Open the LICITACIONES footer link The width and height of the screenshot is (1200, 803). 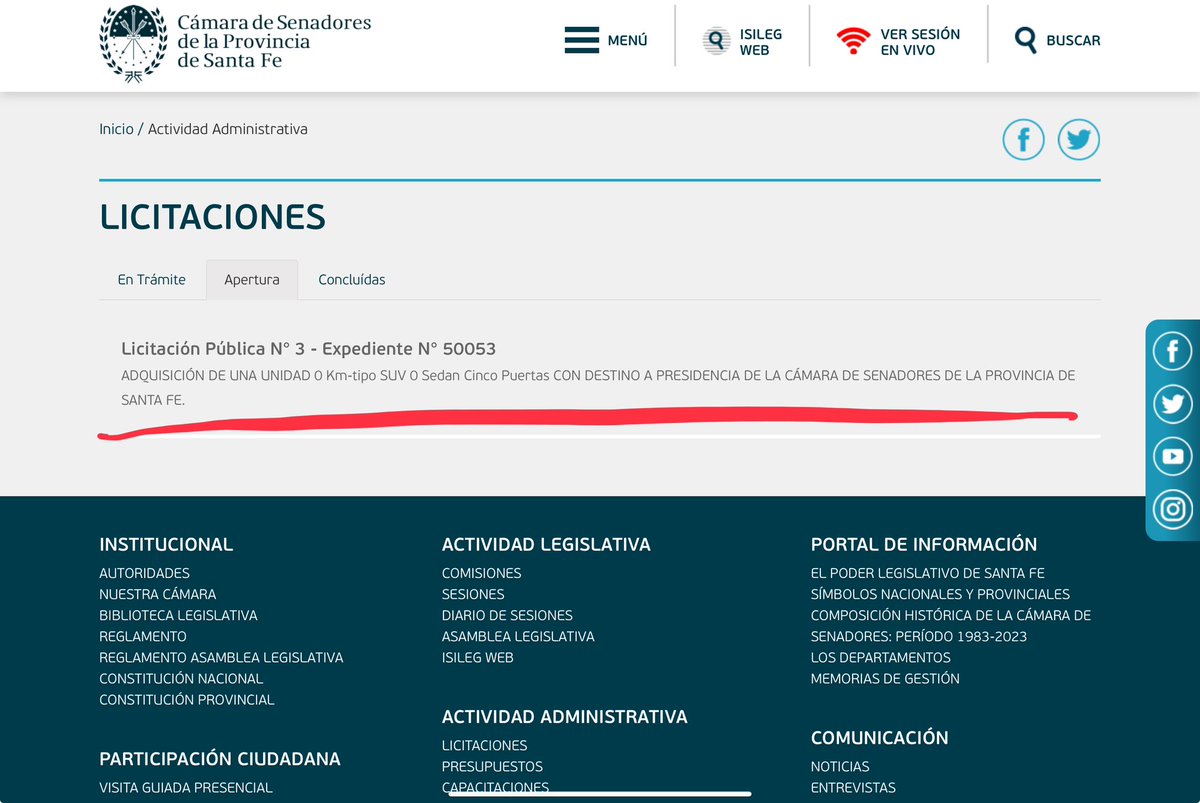pos(484,744)
